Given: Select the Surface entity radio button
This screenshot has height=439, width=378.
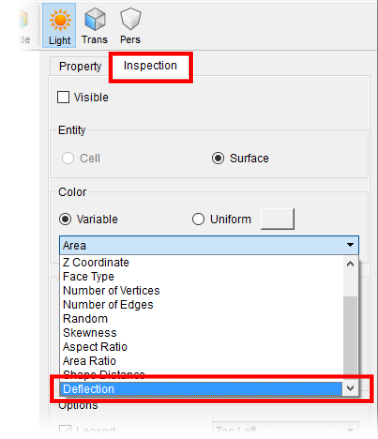Looking at the screenshot, I should pos(218,158).
